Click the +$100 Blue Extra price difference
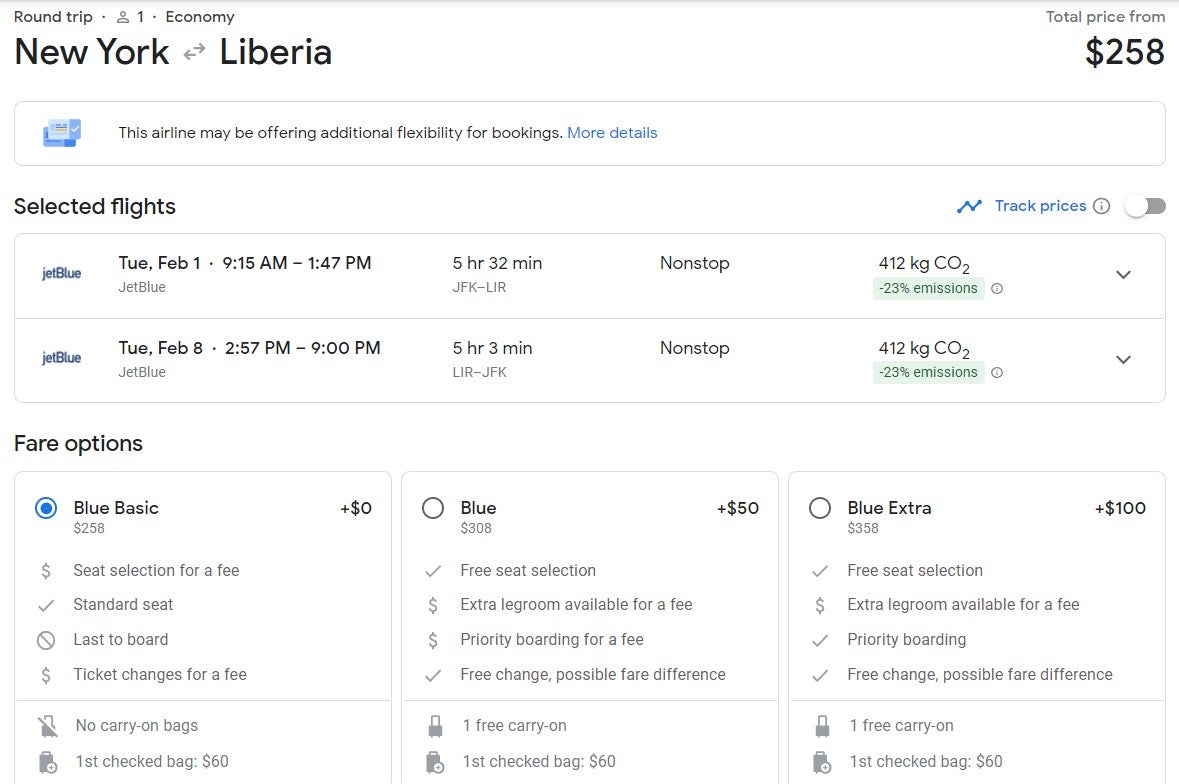 tap(1120, 508)
